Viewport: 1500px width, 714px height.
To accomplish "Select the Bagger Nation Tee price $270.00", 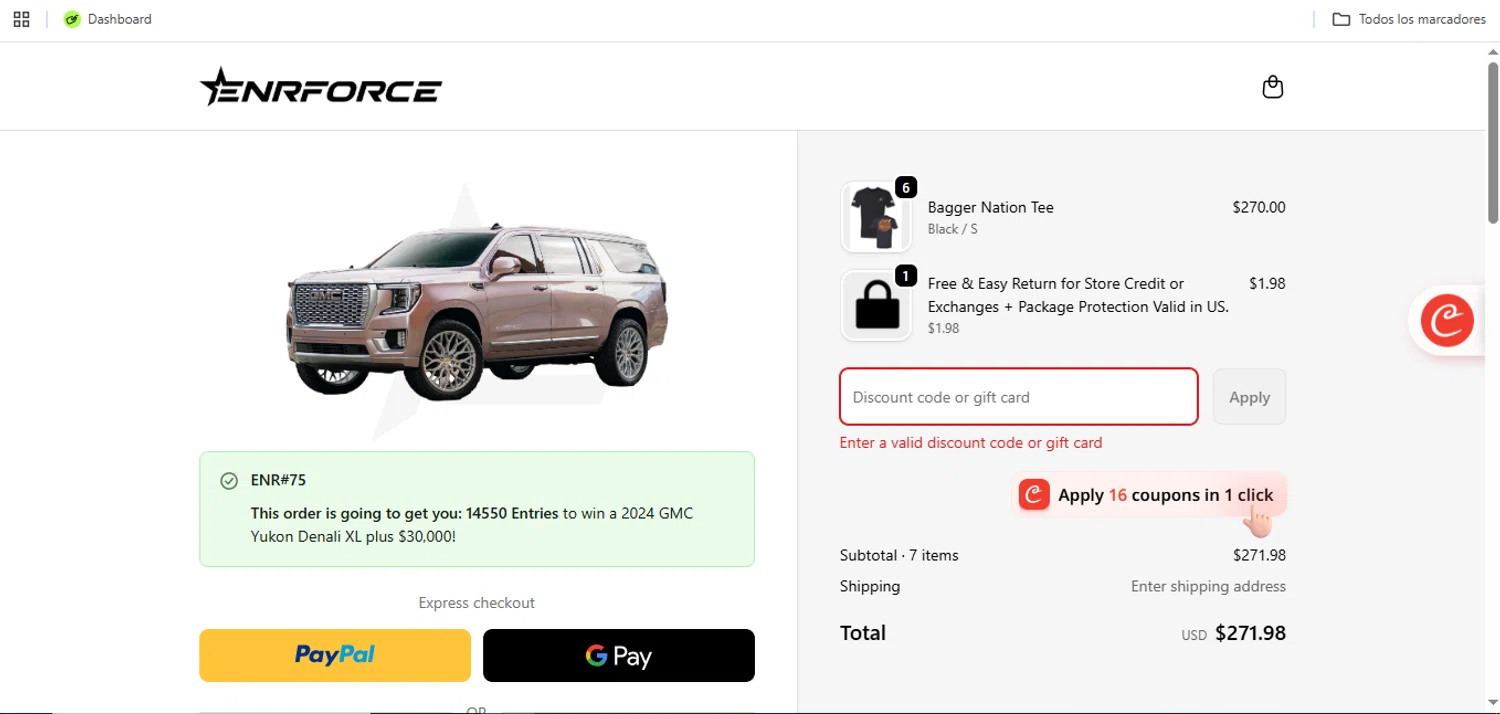I will point(1259,207).
